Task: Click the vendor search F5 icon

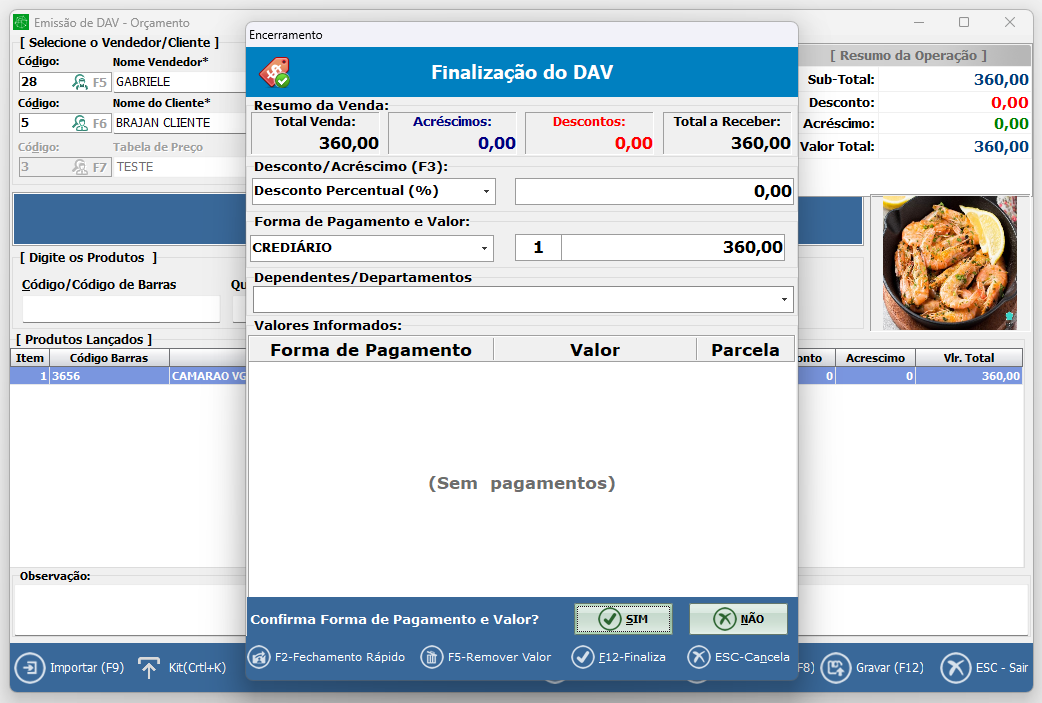Action: coord(80,82)
